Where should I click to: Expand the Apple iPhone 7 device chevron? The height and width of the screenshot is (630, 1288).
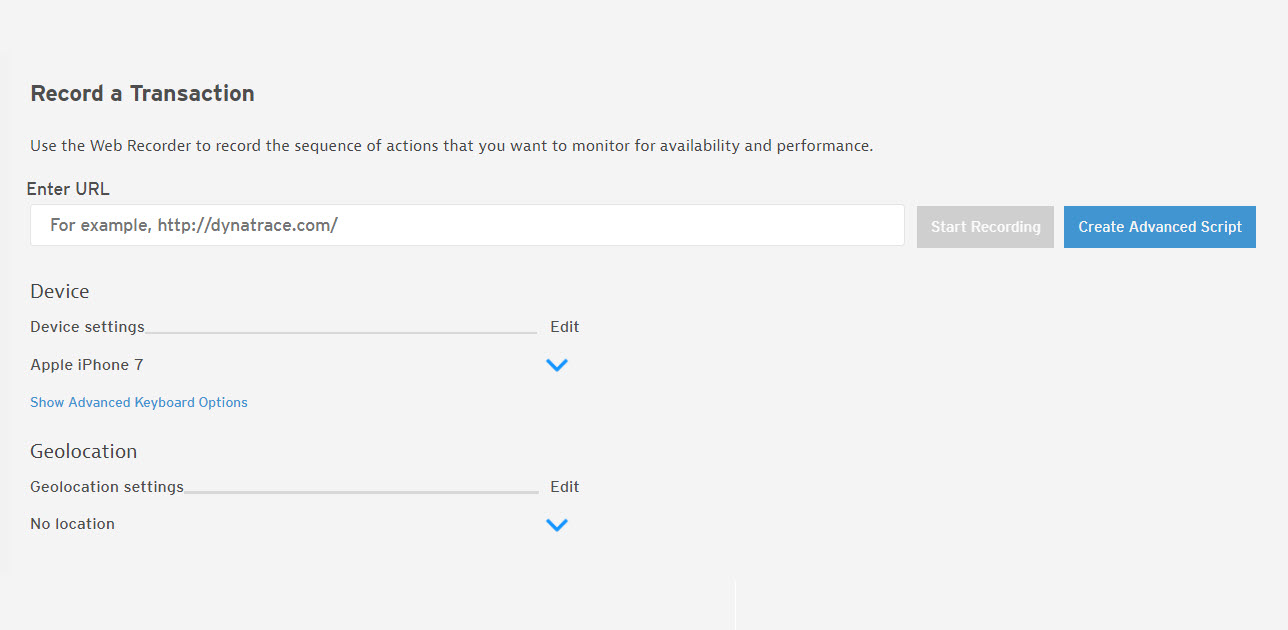coord(557,365)
